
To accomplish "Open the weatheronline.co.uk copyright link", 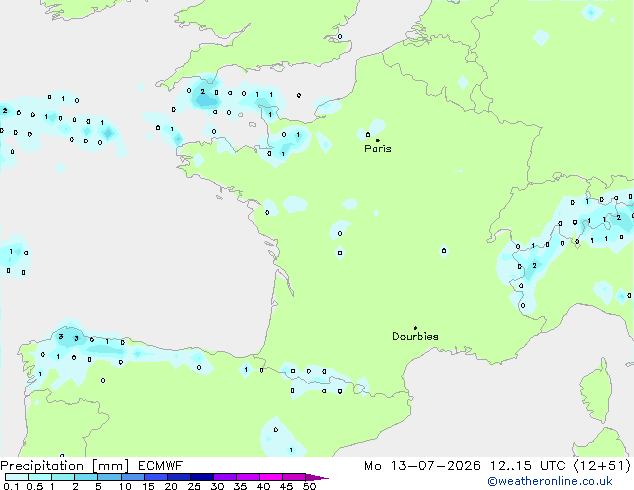I will [x=550, y=481].
